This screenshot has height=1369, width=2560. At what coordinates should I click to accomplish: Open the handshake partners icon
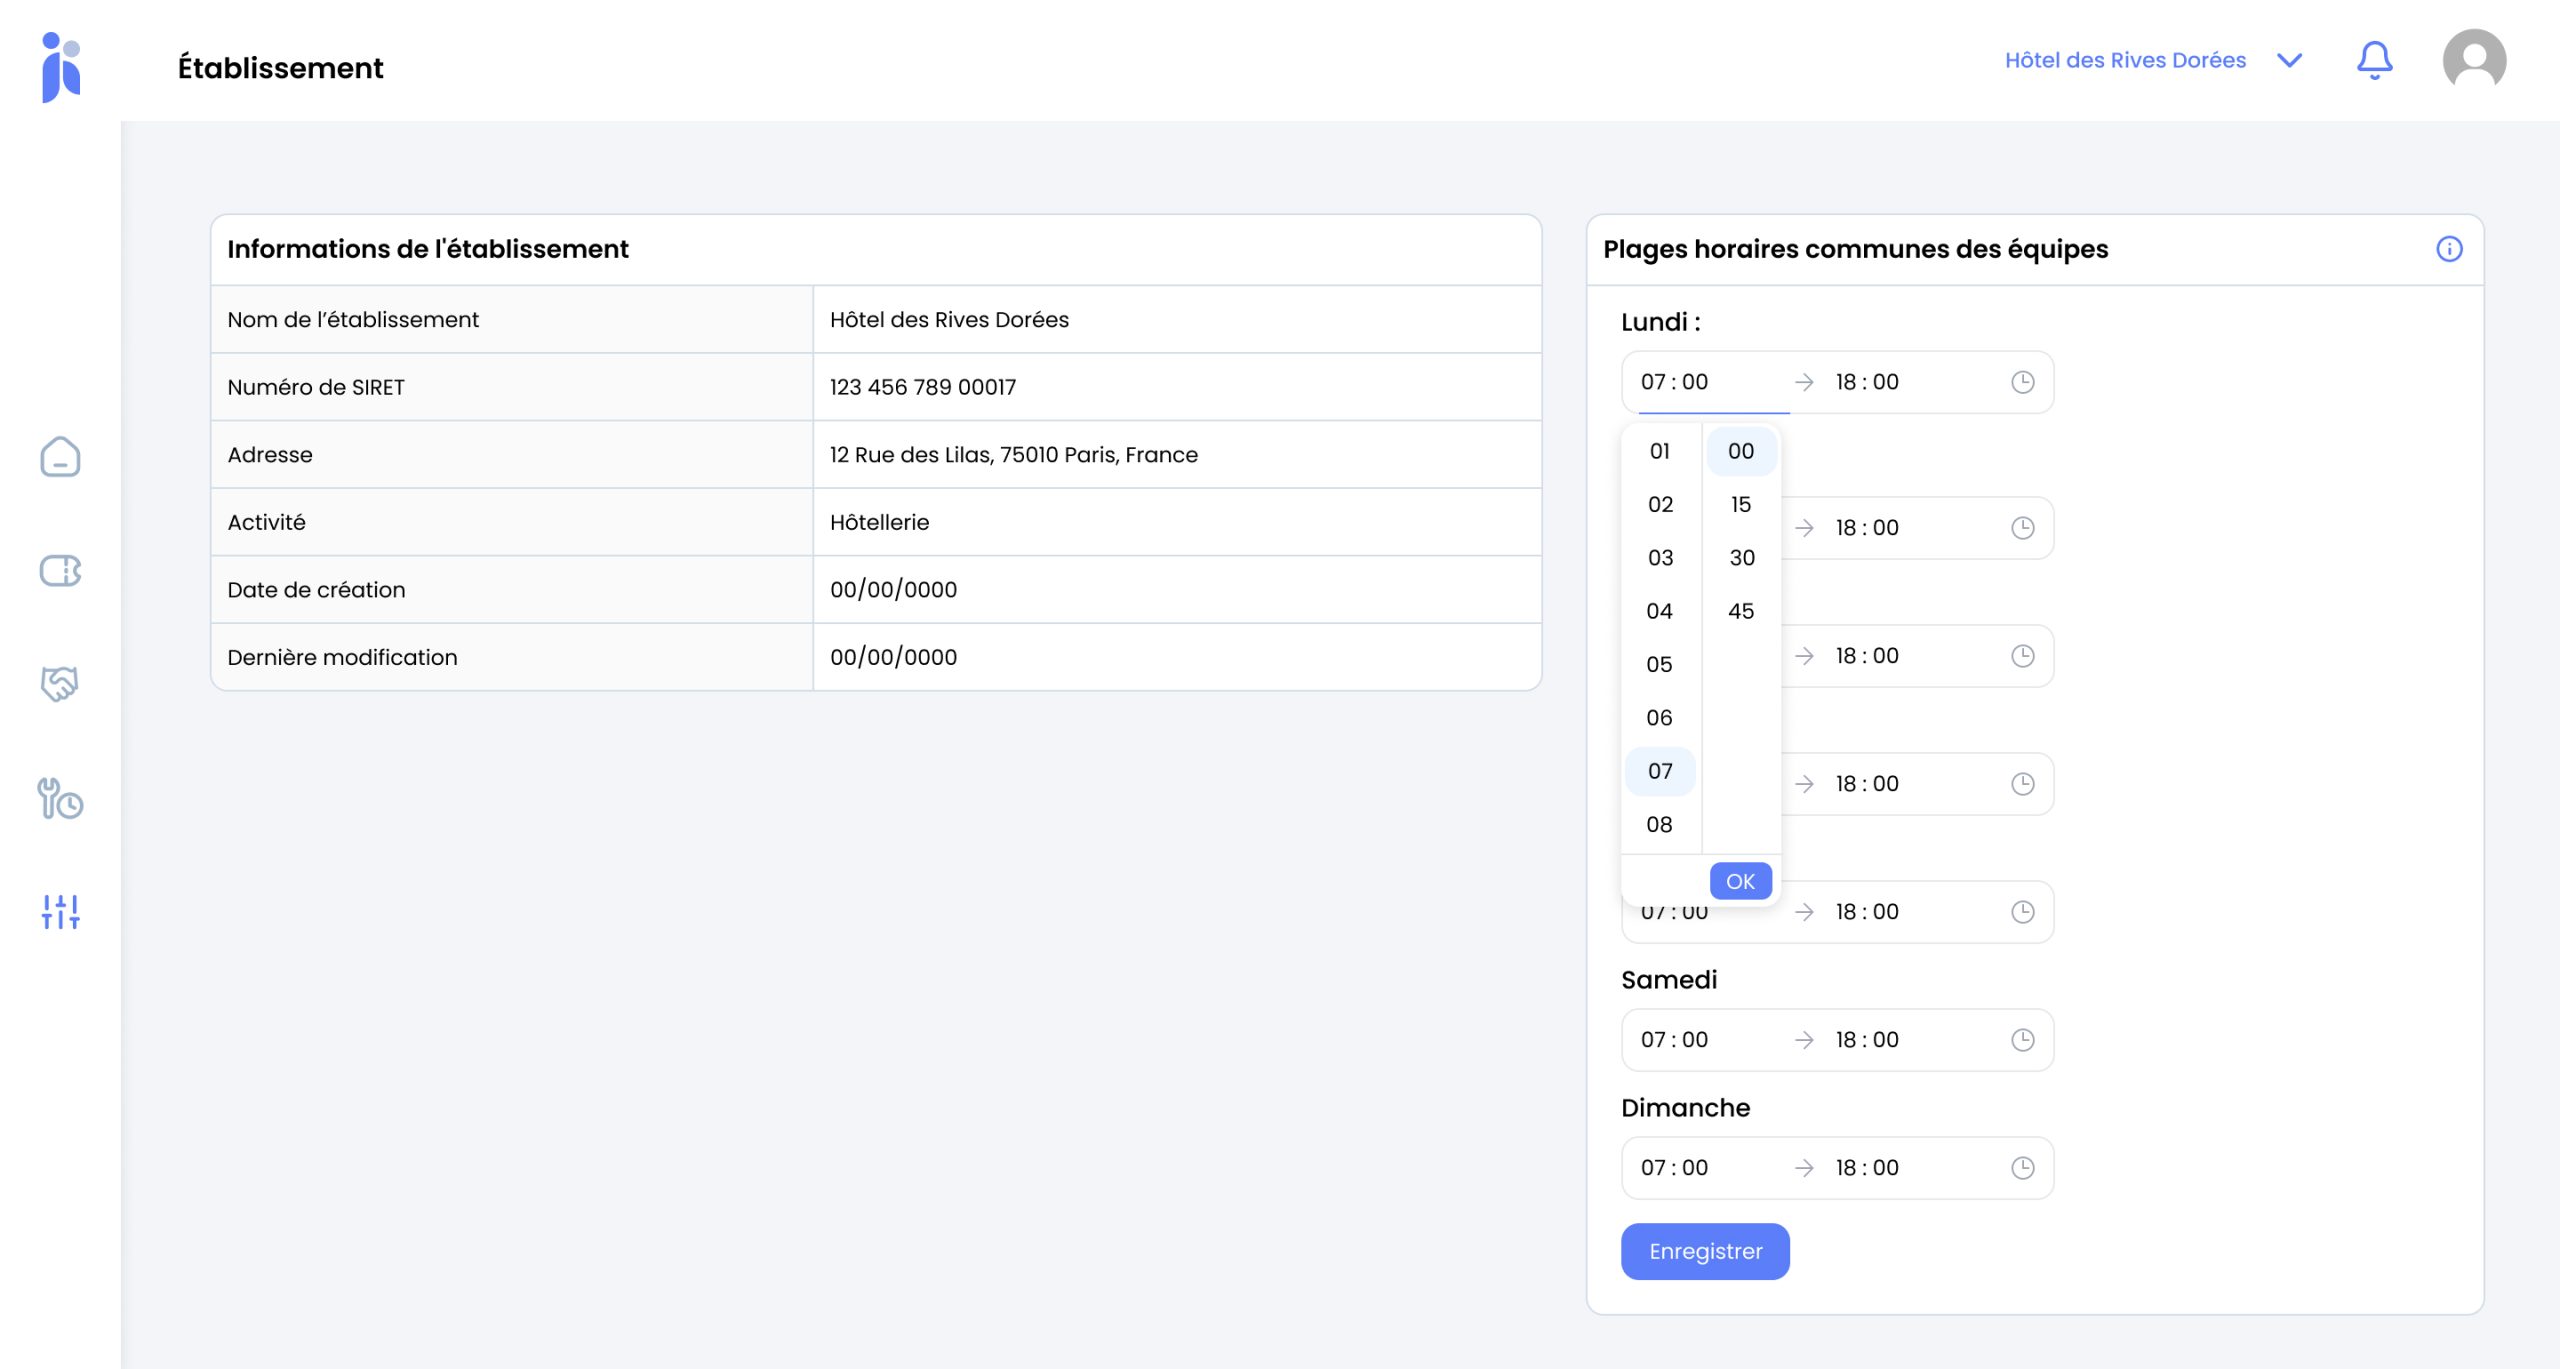tap(60, 684)
